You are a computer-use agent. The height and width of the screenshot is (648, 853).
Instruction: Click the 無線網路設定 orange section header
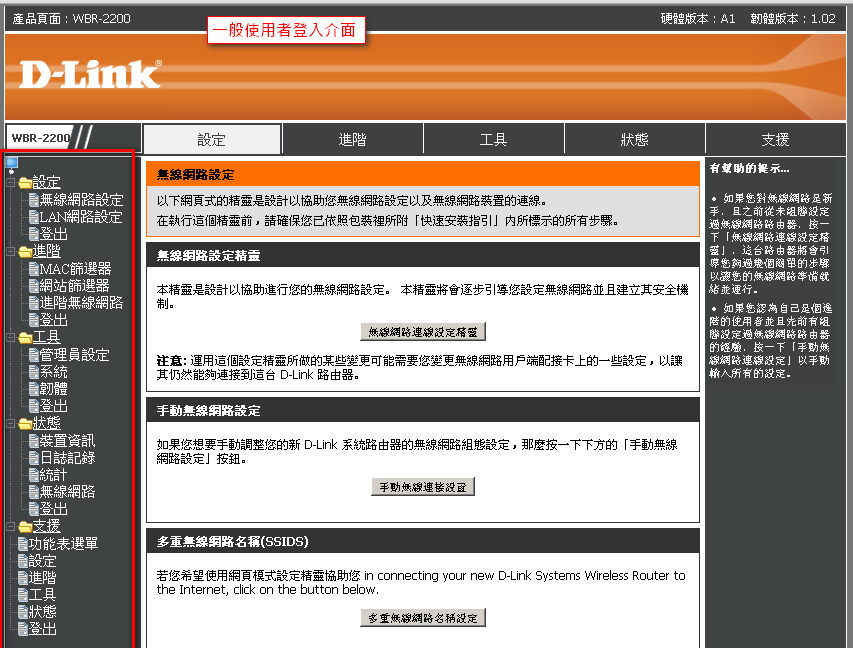[x=423, y=175]
